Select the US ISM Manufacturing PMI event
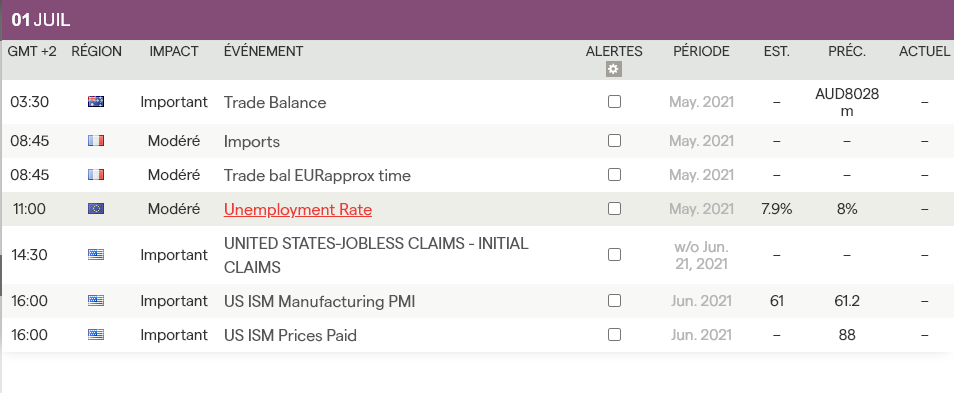The height and width of the screenshot is (398, 954). (319, 301)
